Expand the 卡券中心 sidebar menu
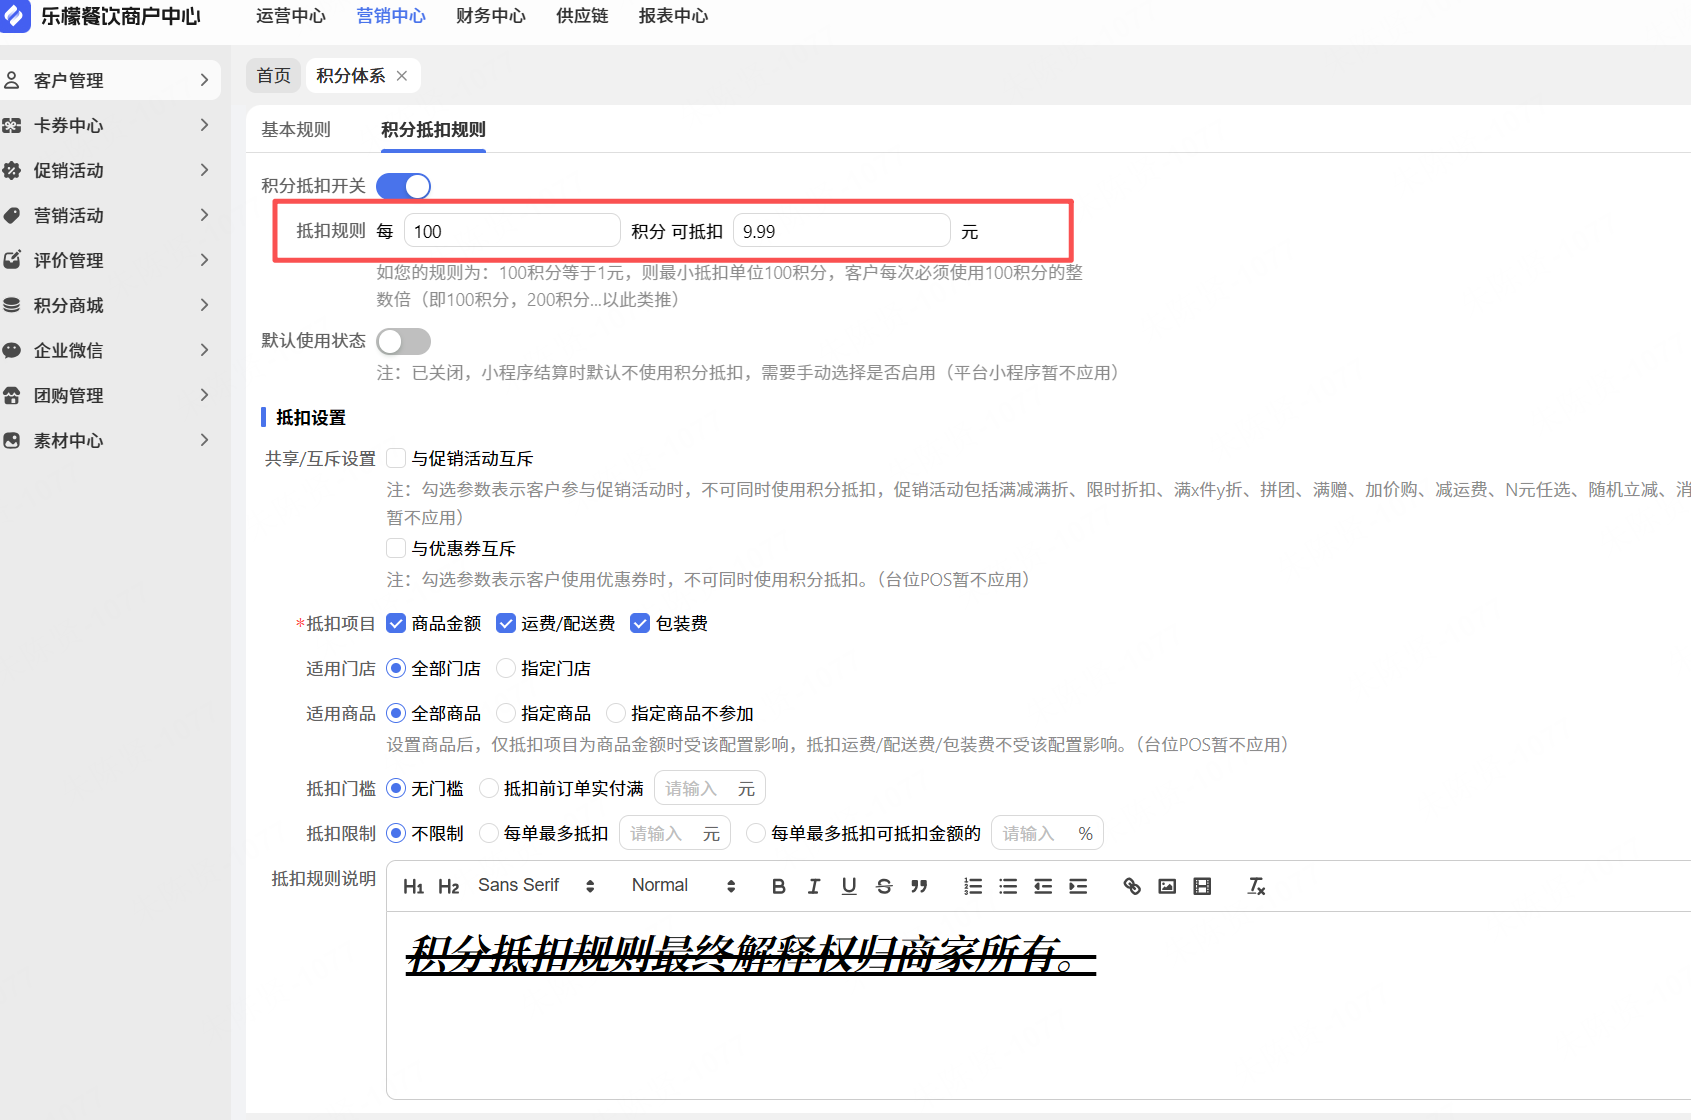Image resolution: width=1691 pixels, height=1120 pixels. click(204, 125)
